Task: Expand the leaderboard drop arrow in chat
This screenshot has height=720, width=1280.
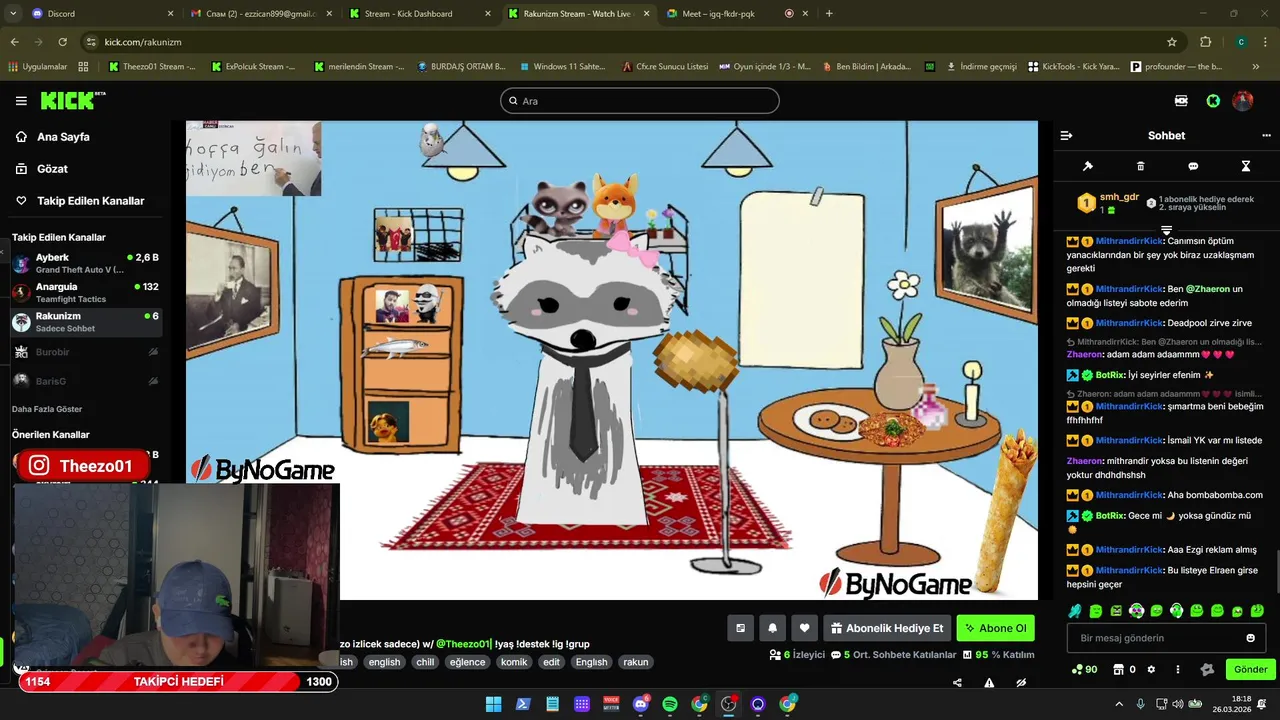Action: (x=1166, y=230)
